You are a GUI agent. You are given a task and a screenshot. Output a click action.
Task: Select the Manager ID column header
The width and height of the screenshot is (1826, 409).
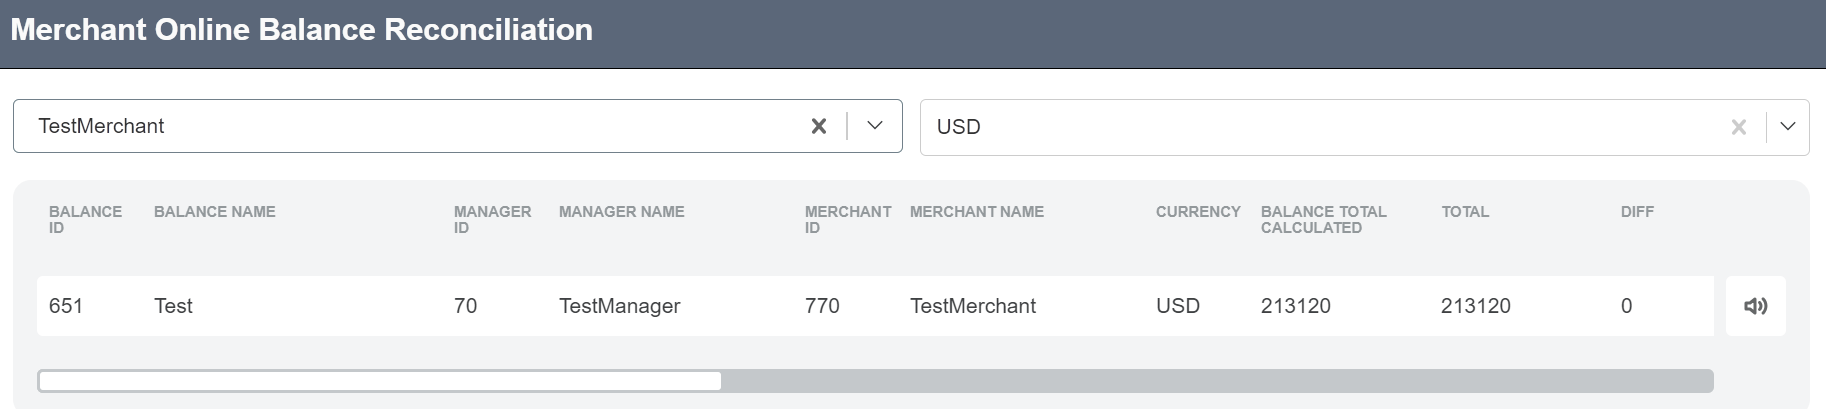pos(492,219)
